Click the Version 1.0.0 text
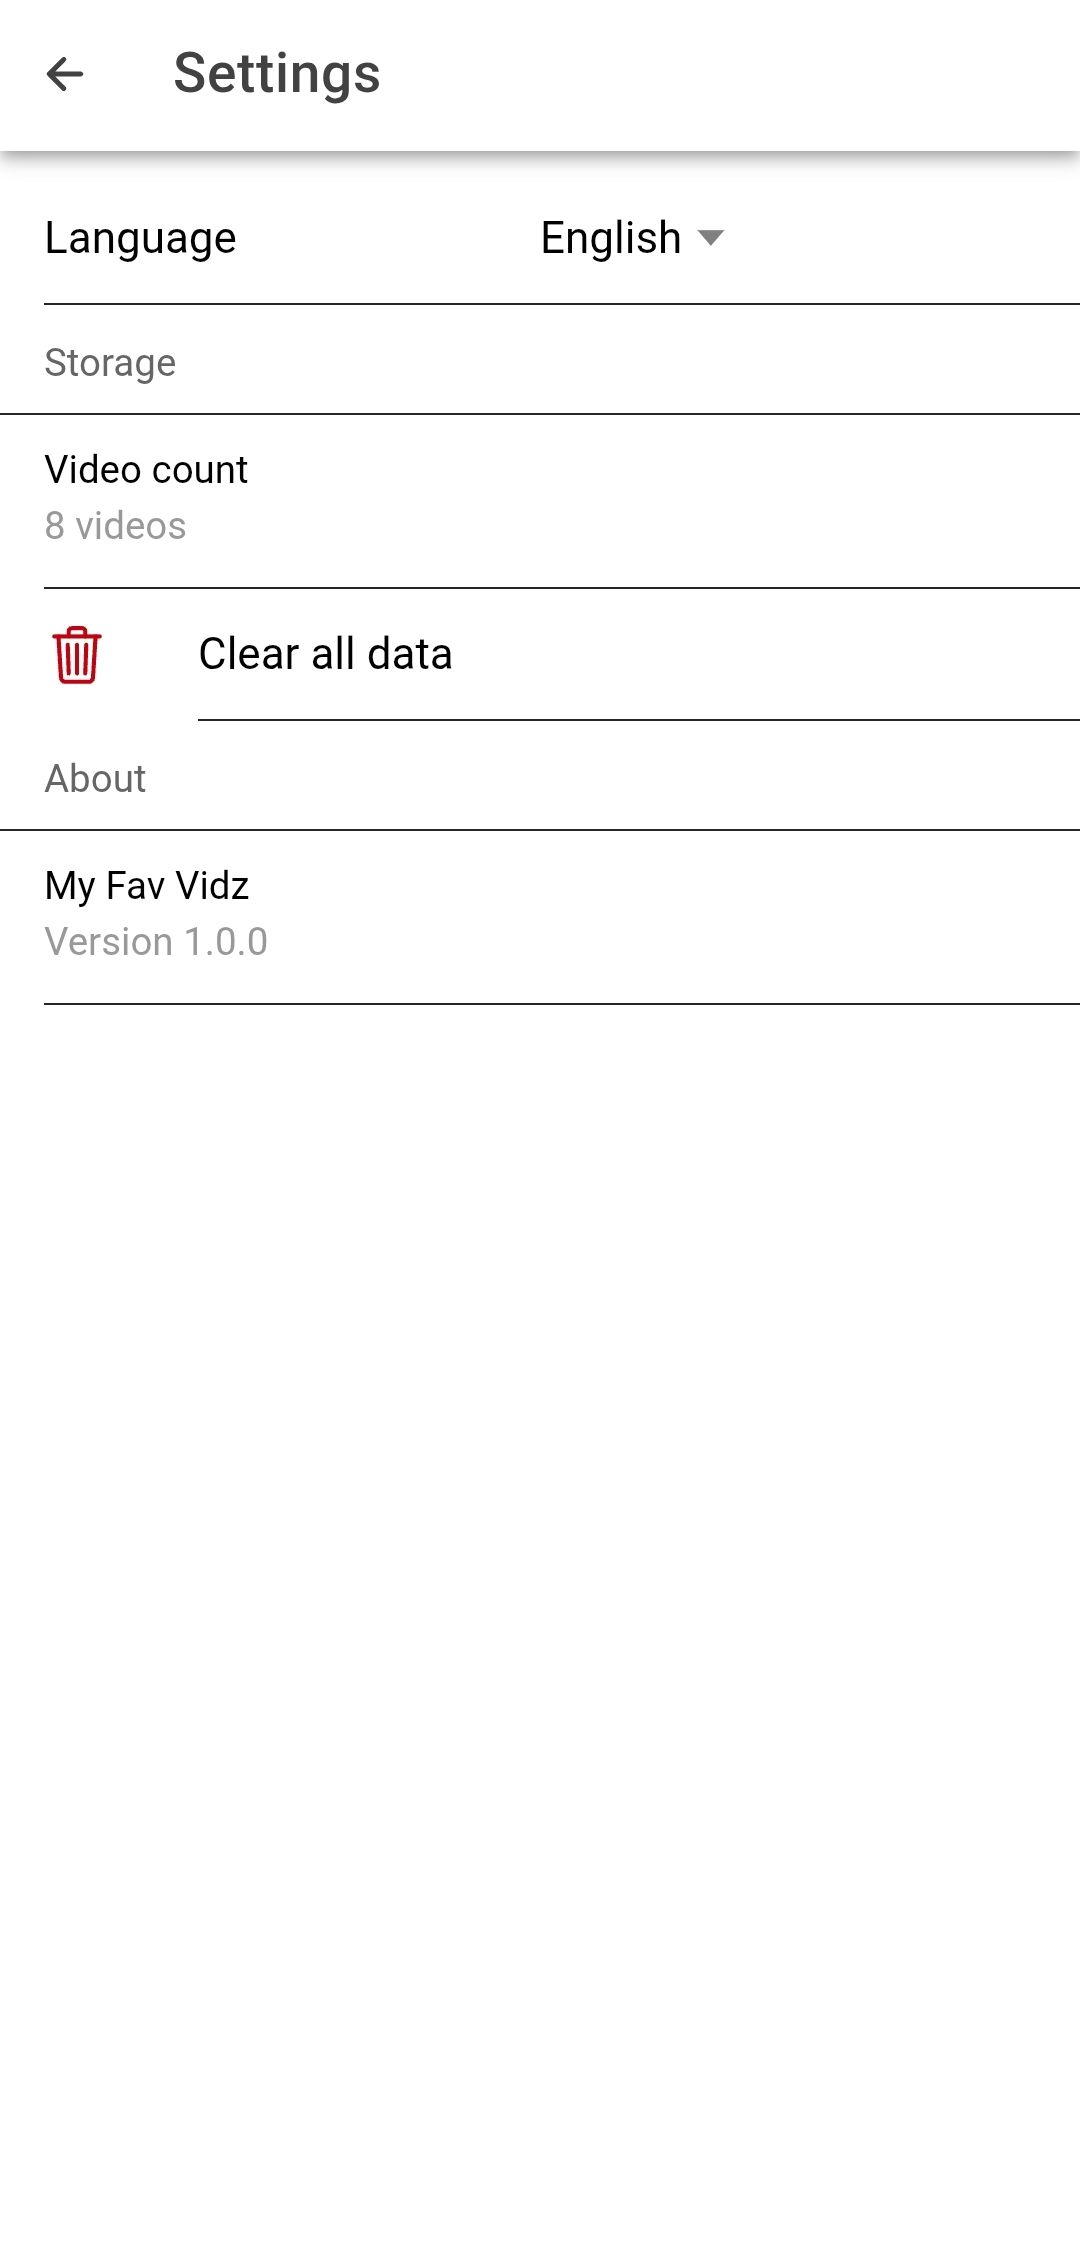The image size is (1080, 2254). tap(156, 942)
